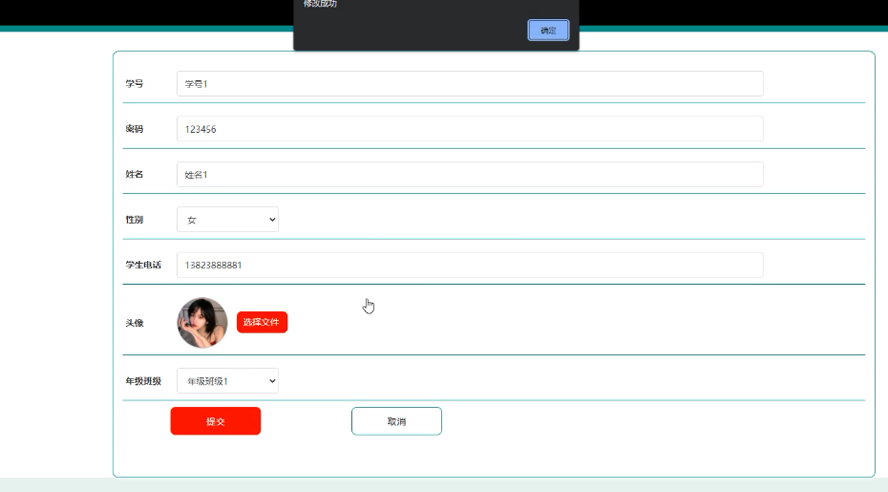The width and height of the screenshot is (888, 492).
Task: Click the 性别 field label
Action: click(134, 220)
